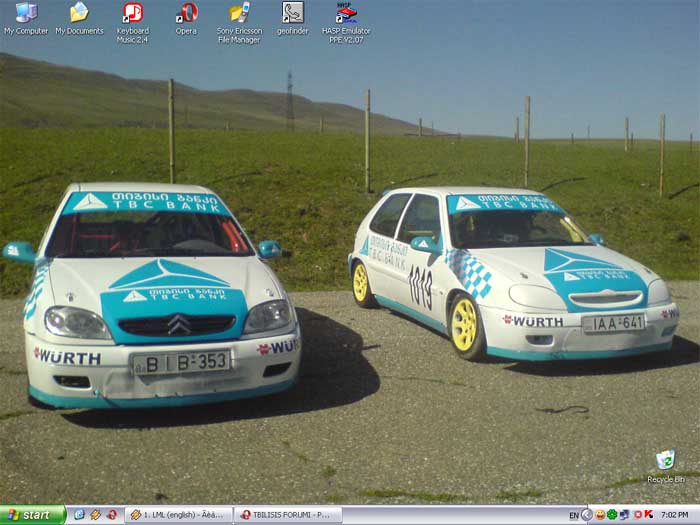700x525 pixels.
Task: Click the yellow smiley tray icon
Action: click(x=600, y=515)
